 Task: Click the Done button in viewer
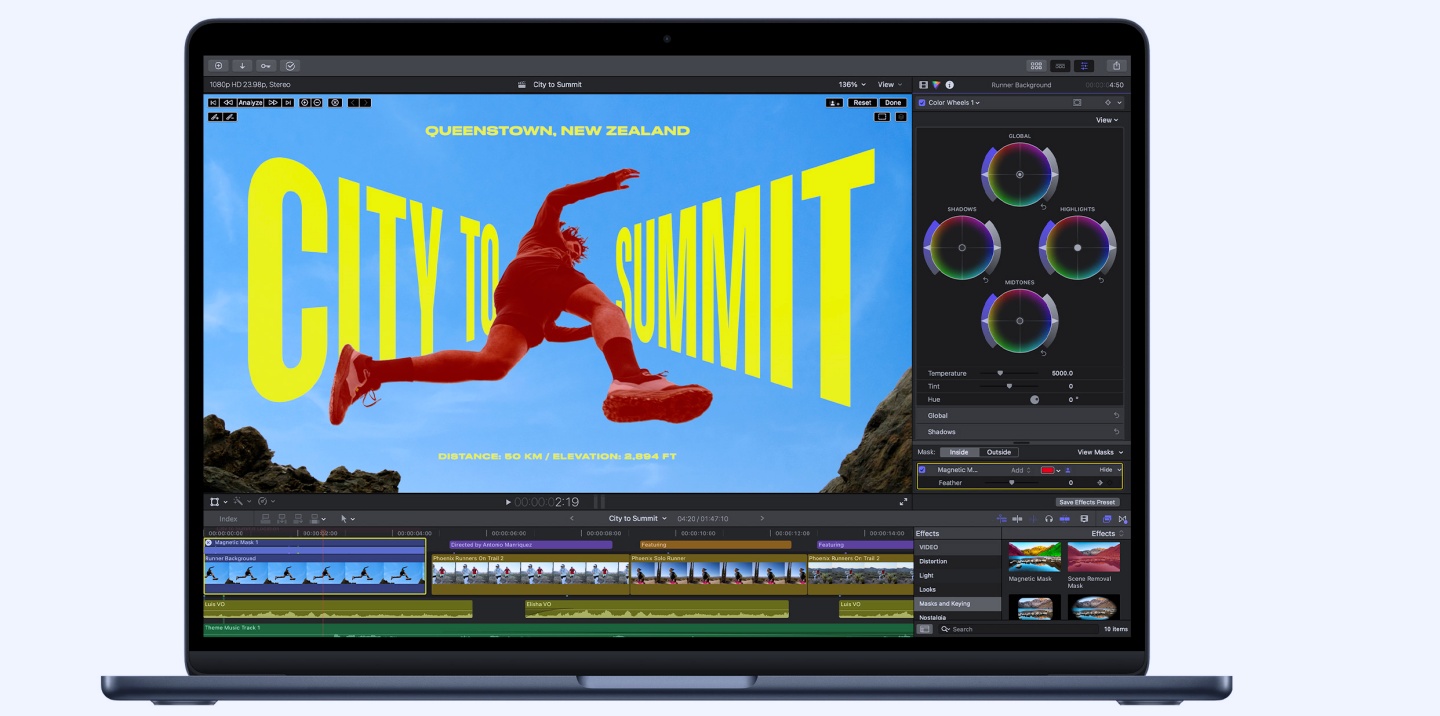tap(893, 103)
